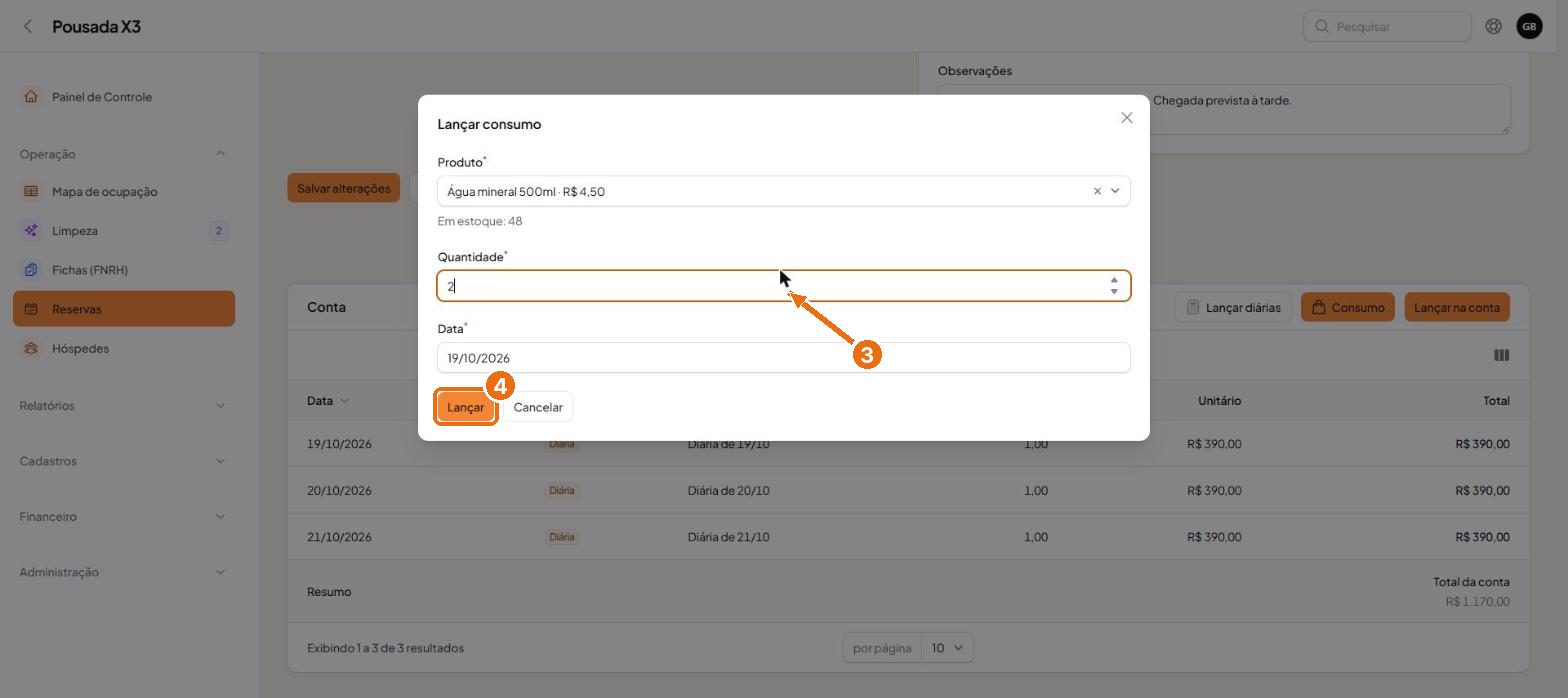1568x698 pixels.
Task: Select the 20/10/2026 date cell
Action: click(x=339, y=491)
